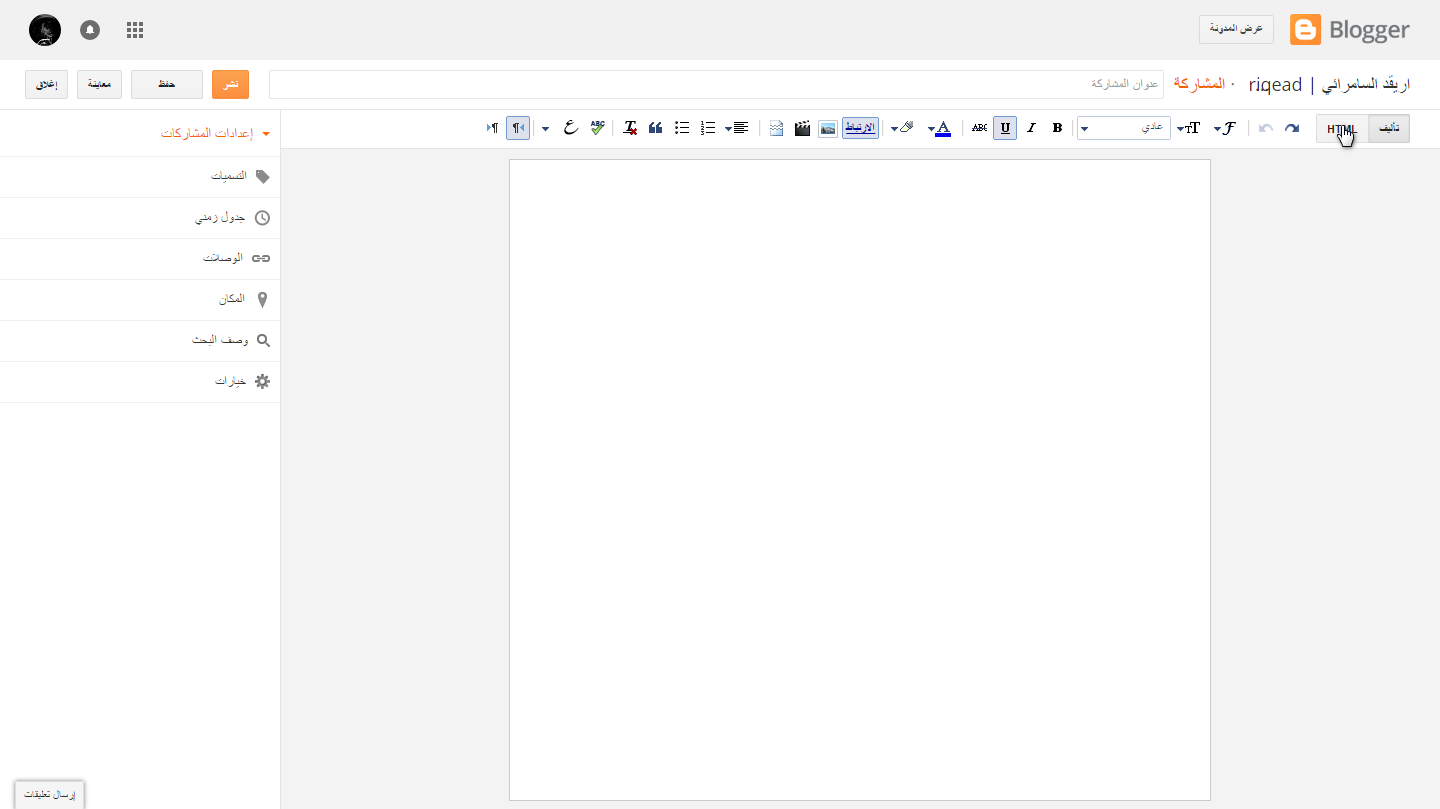1440x809 pixels.
Task: Click the post title input field
Action: pos(716,84)
